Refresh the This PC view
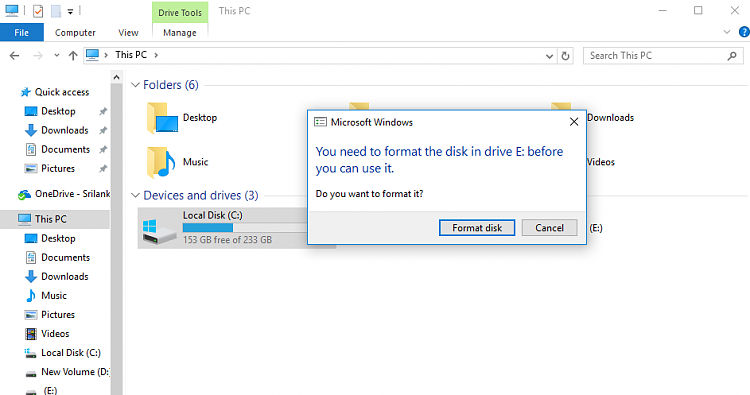Image resolution: width=750 pixels, height=395 pixels. (x=565, y=56)
